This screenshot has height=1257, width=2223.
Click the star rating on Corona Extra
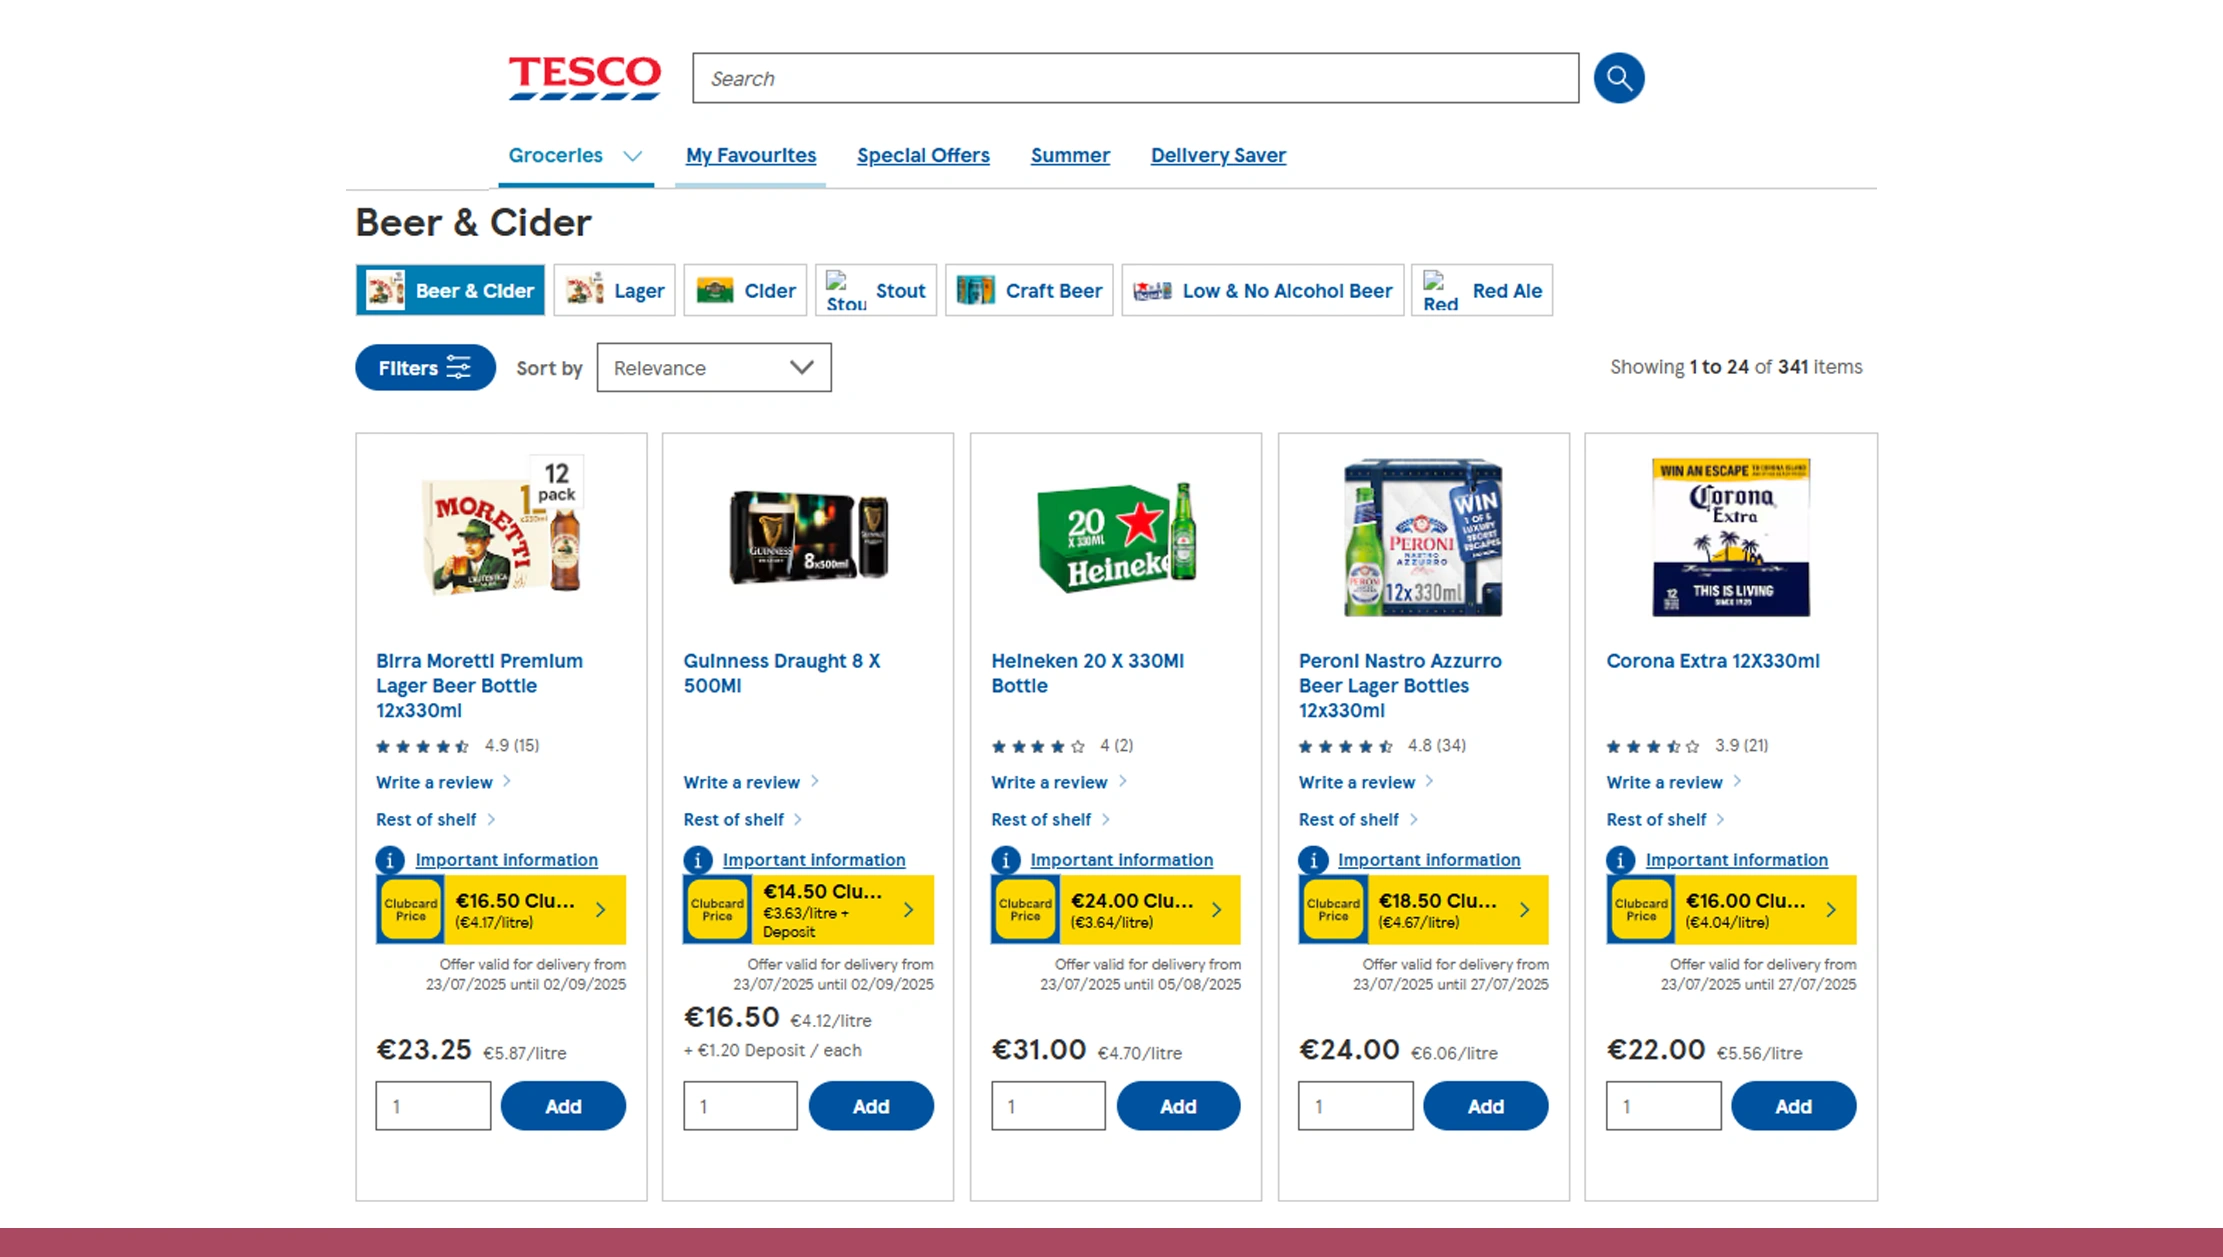click(x=1651, y=745)
